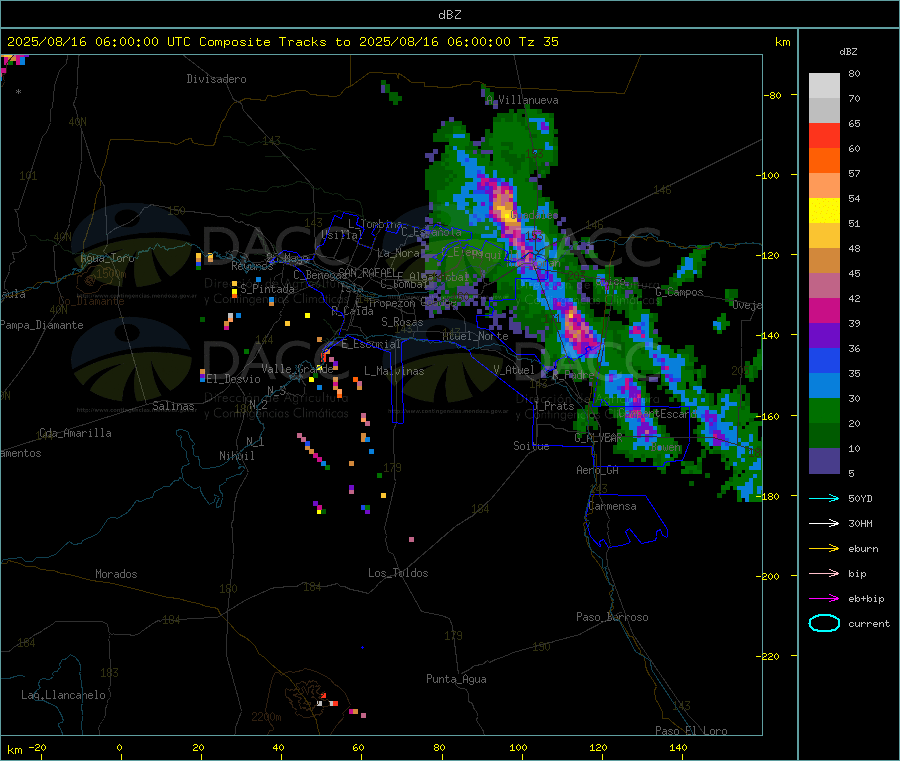Screen dimensions: 900x761
Task: Click the magenta eb+bip arrow symbol
Action: tap(824, 599)
